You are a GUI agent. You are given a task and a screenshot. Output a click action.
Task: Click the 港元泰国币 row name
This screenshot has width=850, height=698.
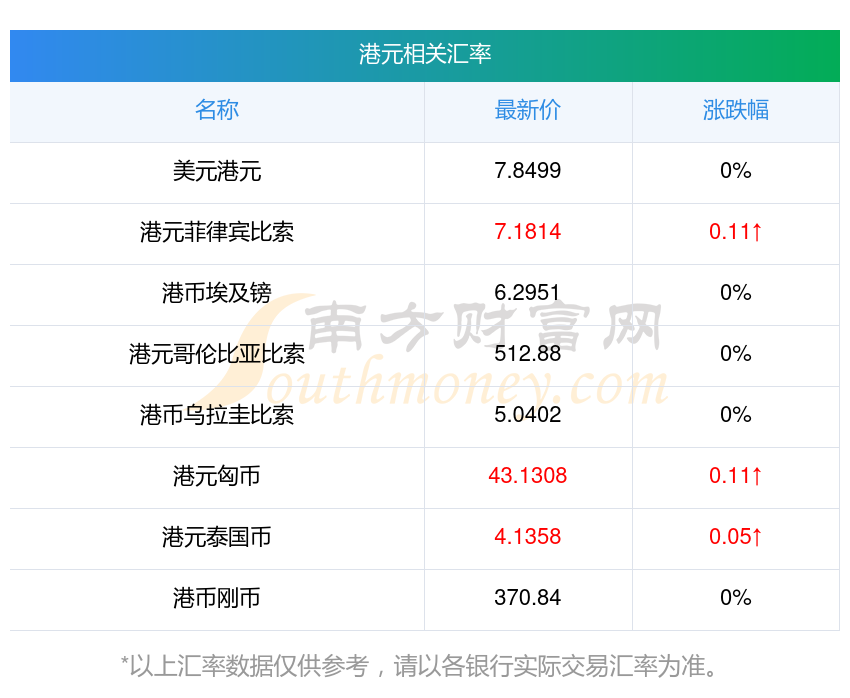217,537
